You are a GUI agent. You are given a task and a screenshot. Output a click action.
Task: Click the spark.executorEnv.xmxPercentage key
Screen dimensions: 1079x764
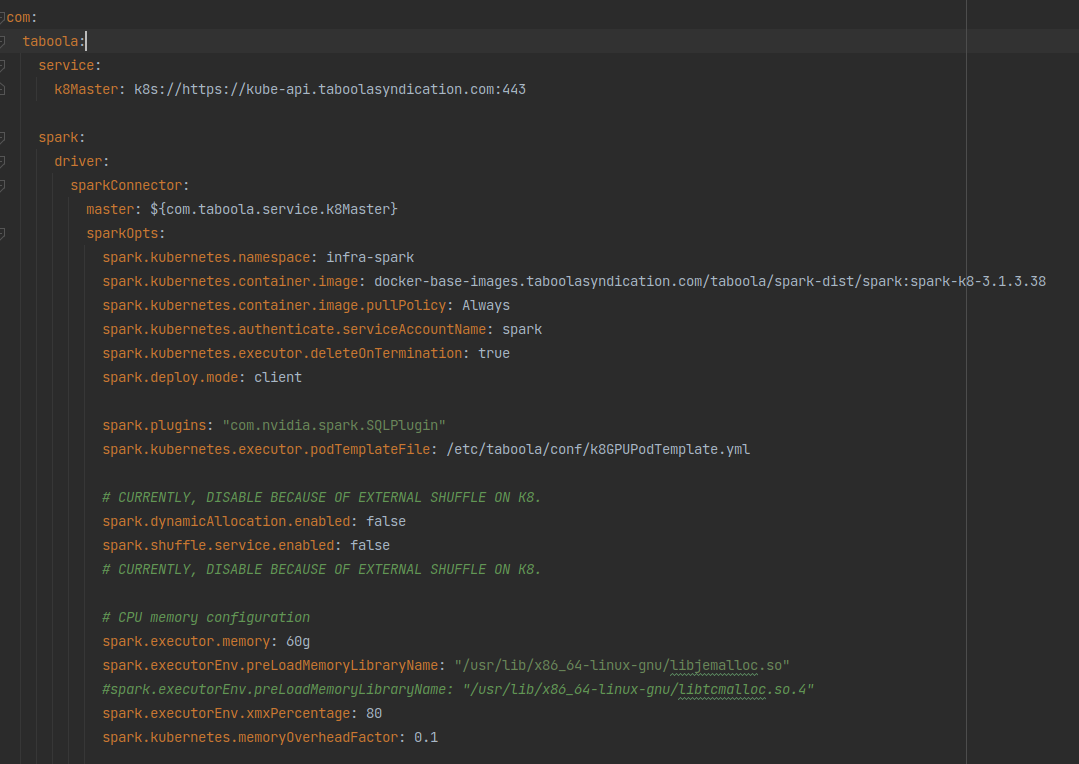pyautogui.click(x=226, y=714)
